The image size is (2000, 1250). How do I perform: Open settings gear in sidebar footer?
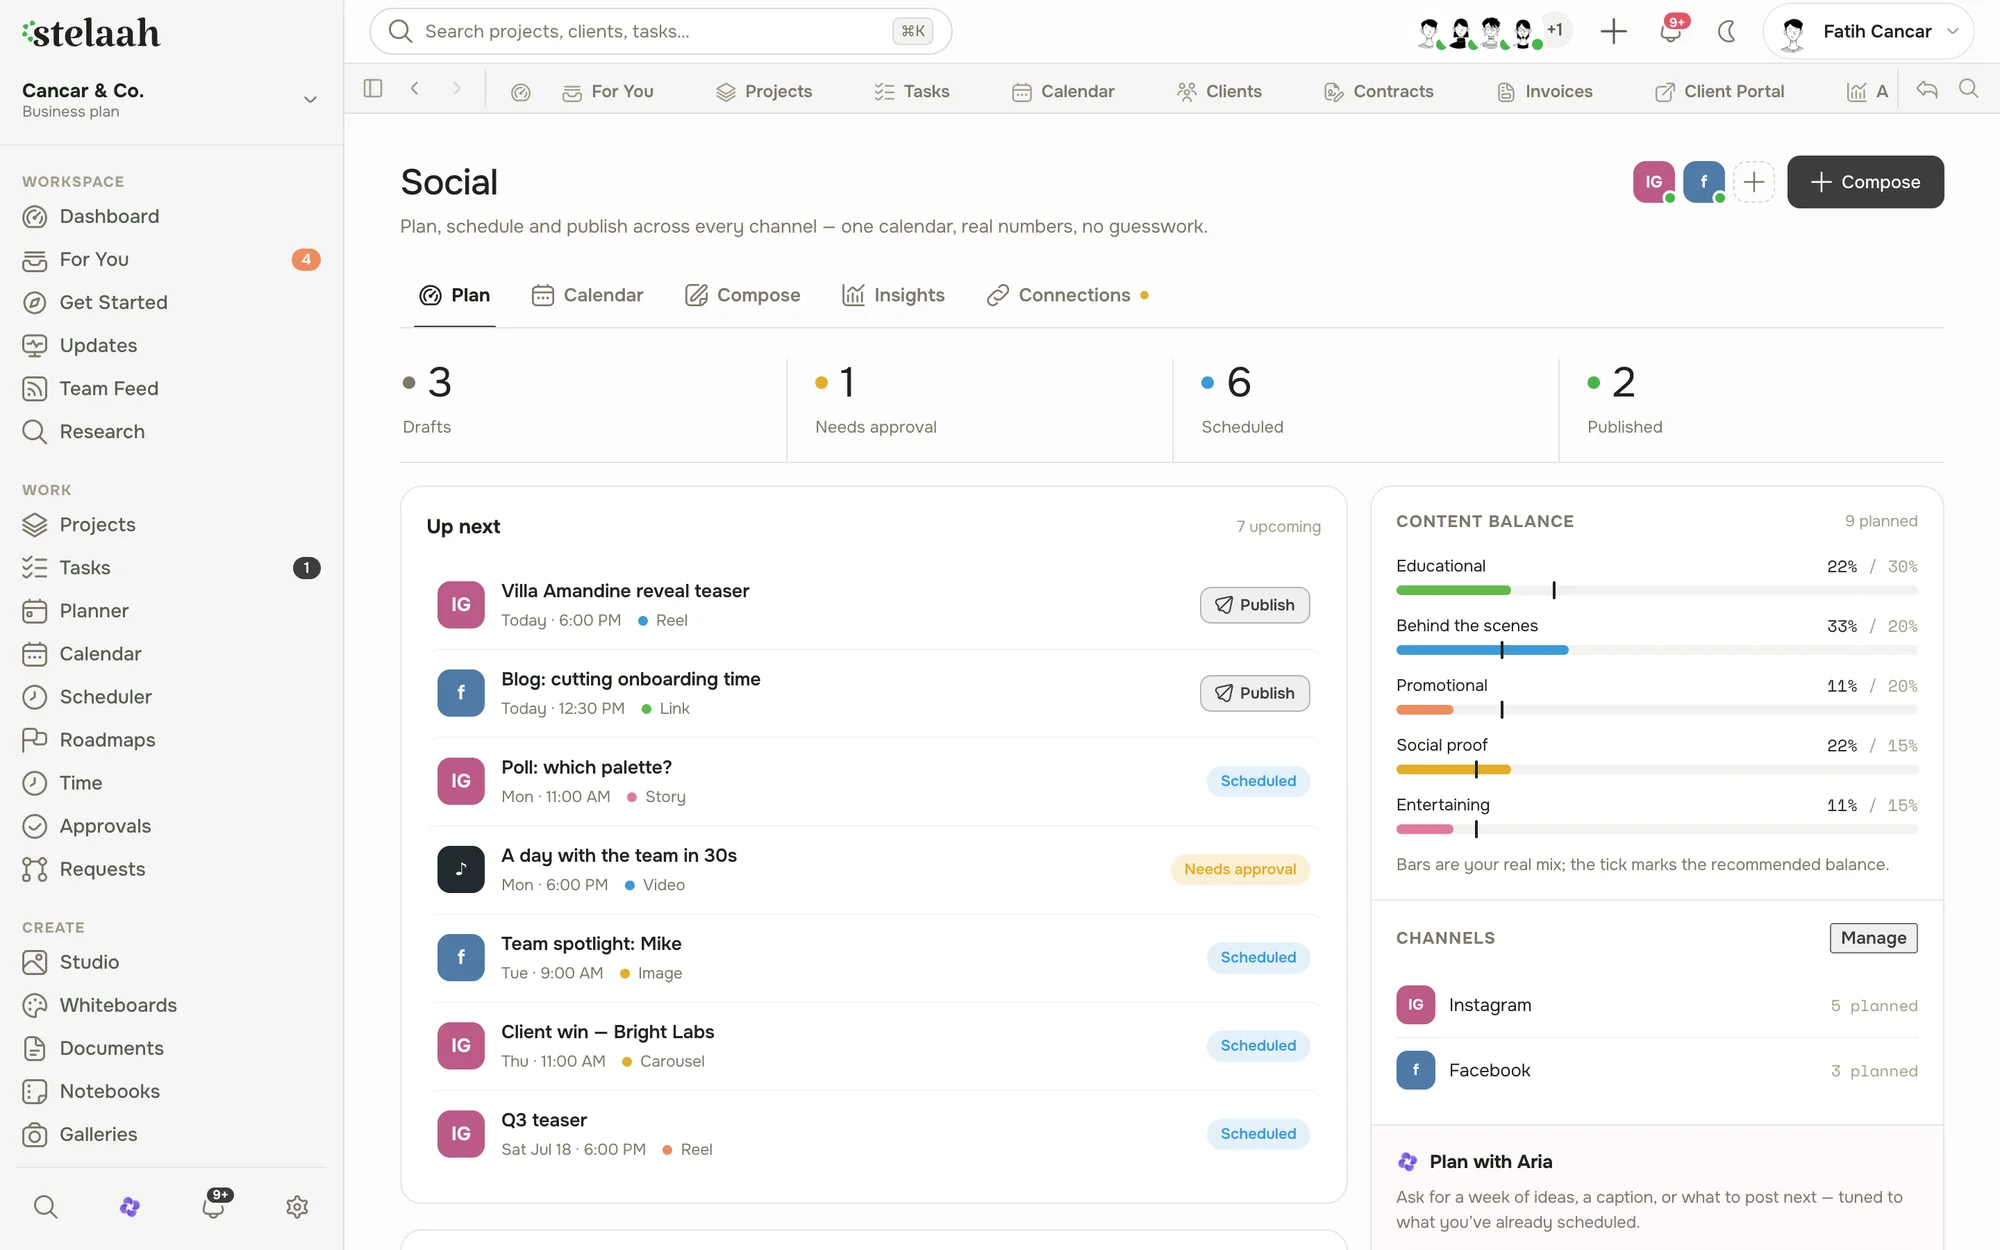point(297,1207)
